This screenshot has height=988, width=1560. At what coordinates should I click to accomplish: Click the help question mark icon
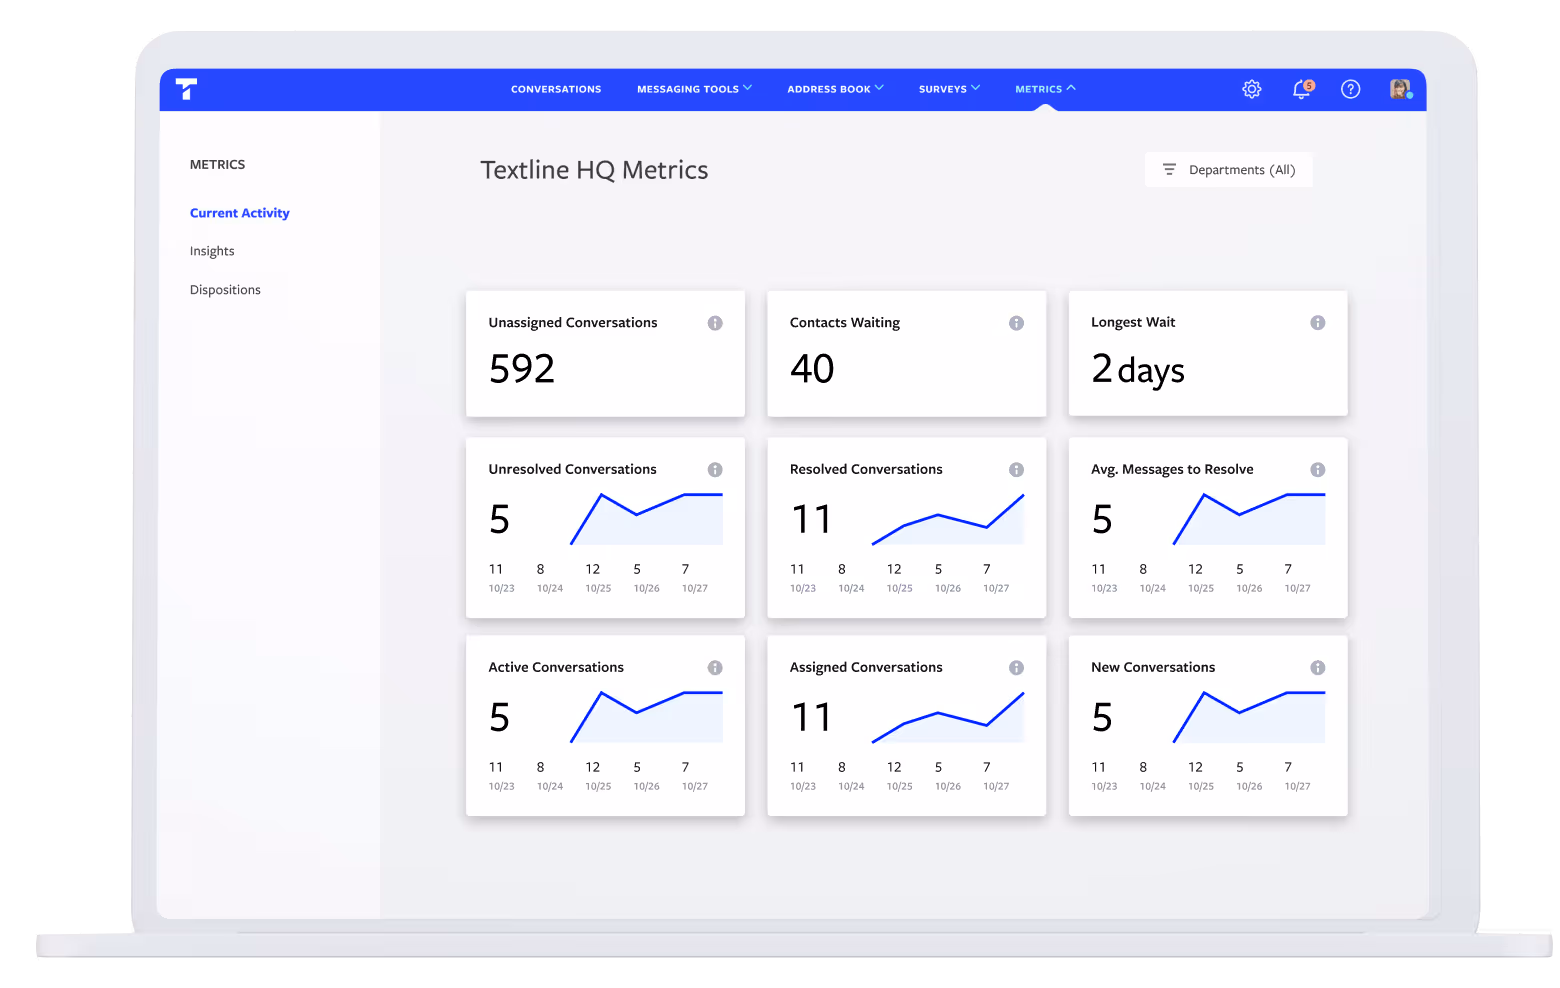coord(1351,89)
